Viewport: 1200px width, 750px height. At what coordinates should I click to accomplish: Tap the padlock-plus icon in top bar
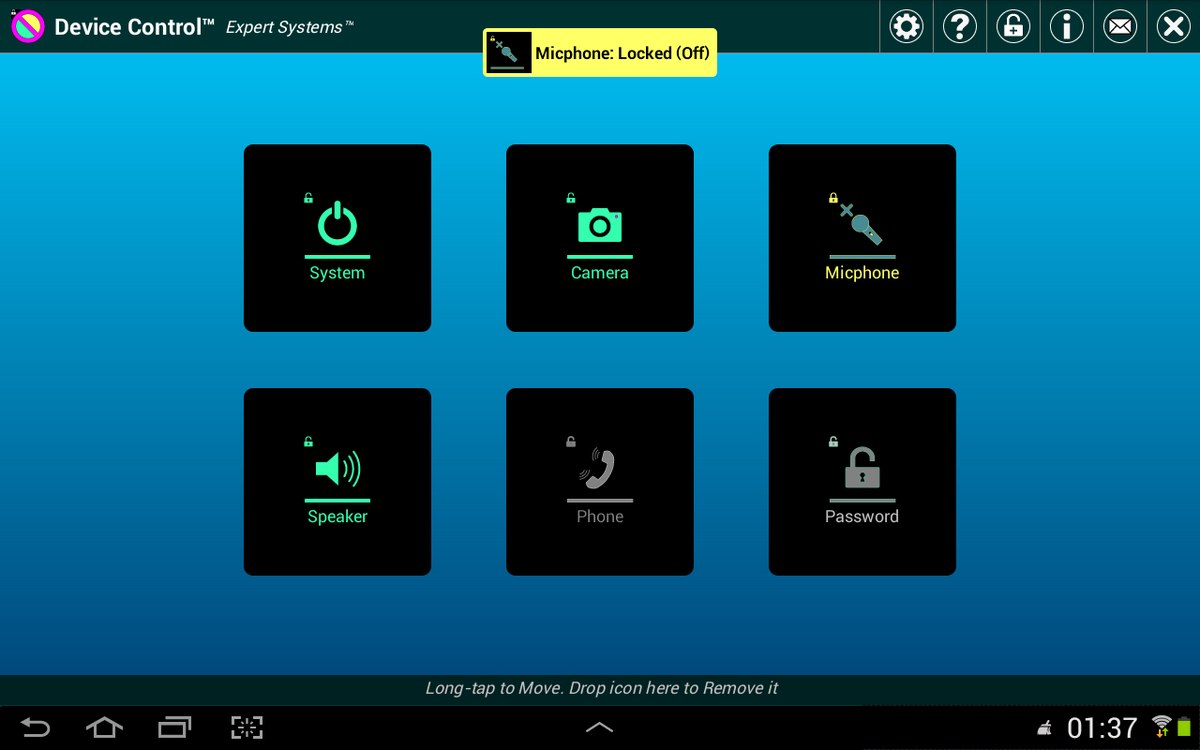point(1013,26)
